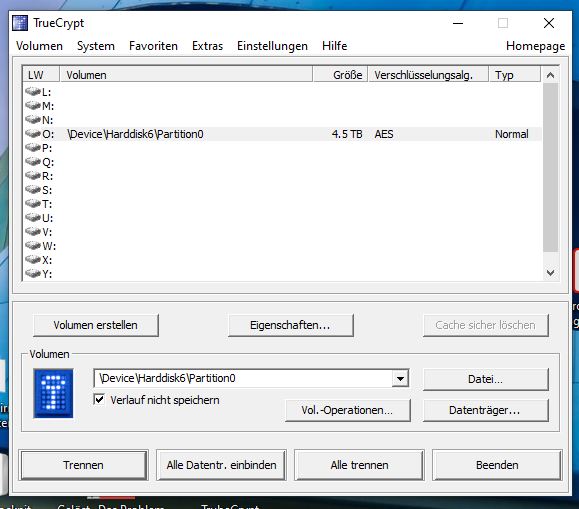
Task: Click the drive list scrollbar up arrow
Action: tap(550, 75)
